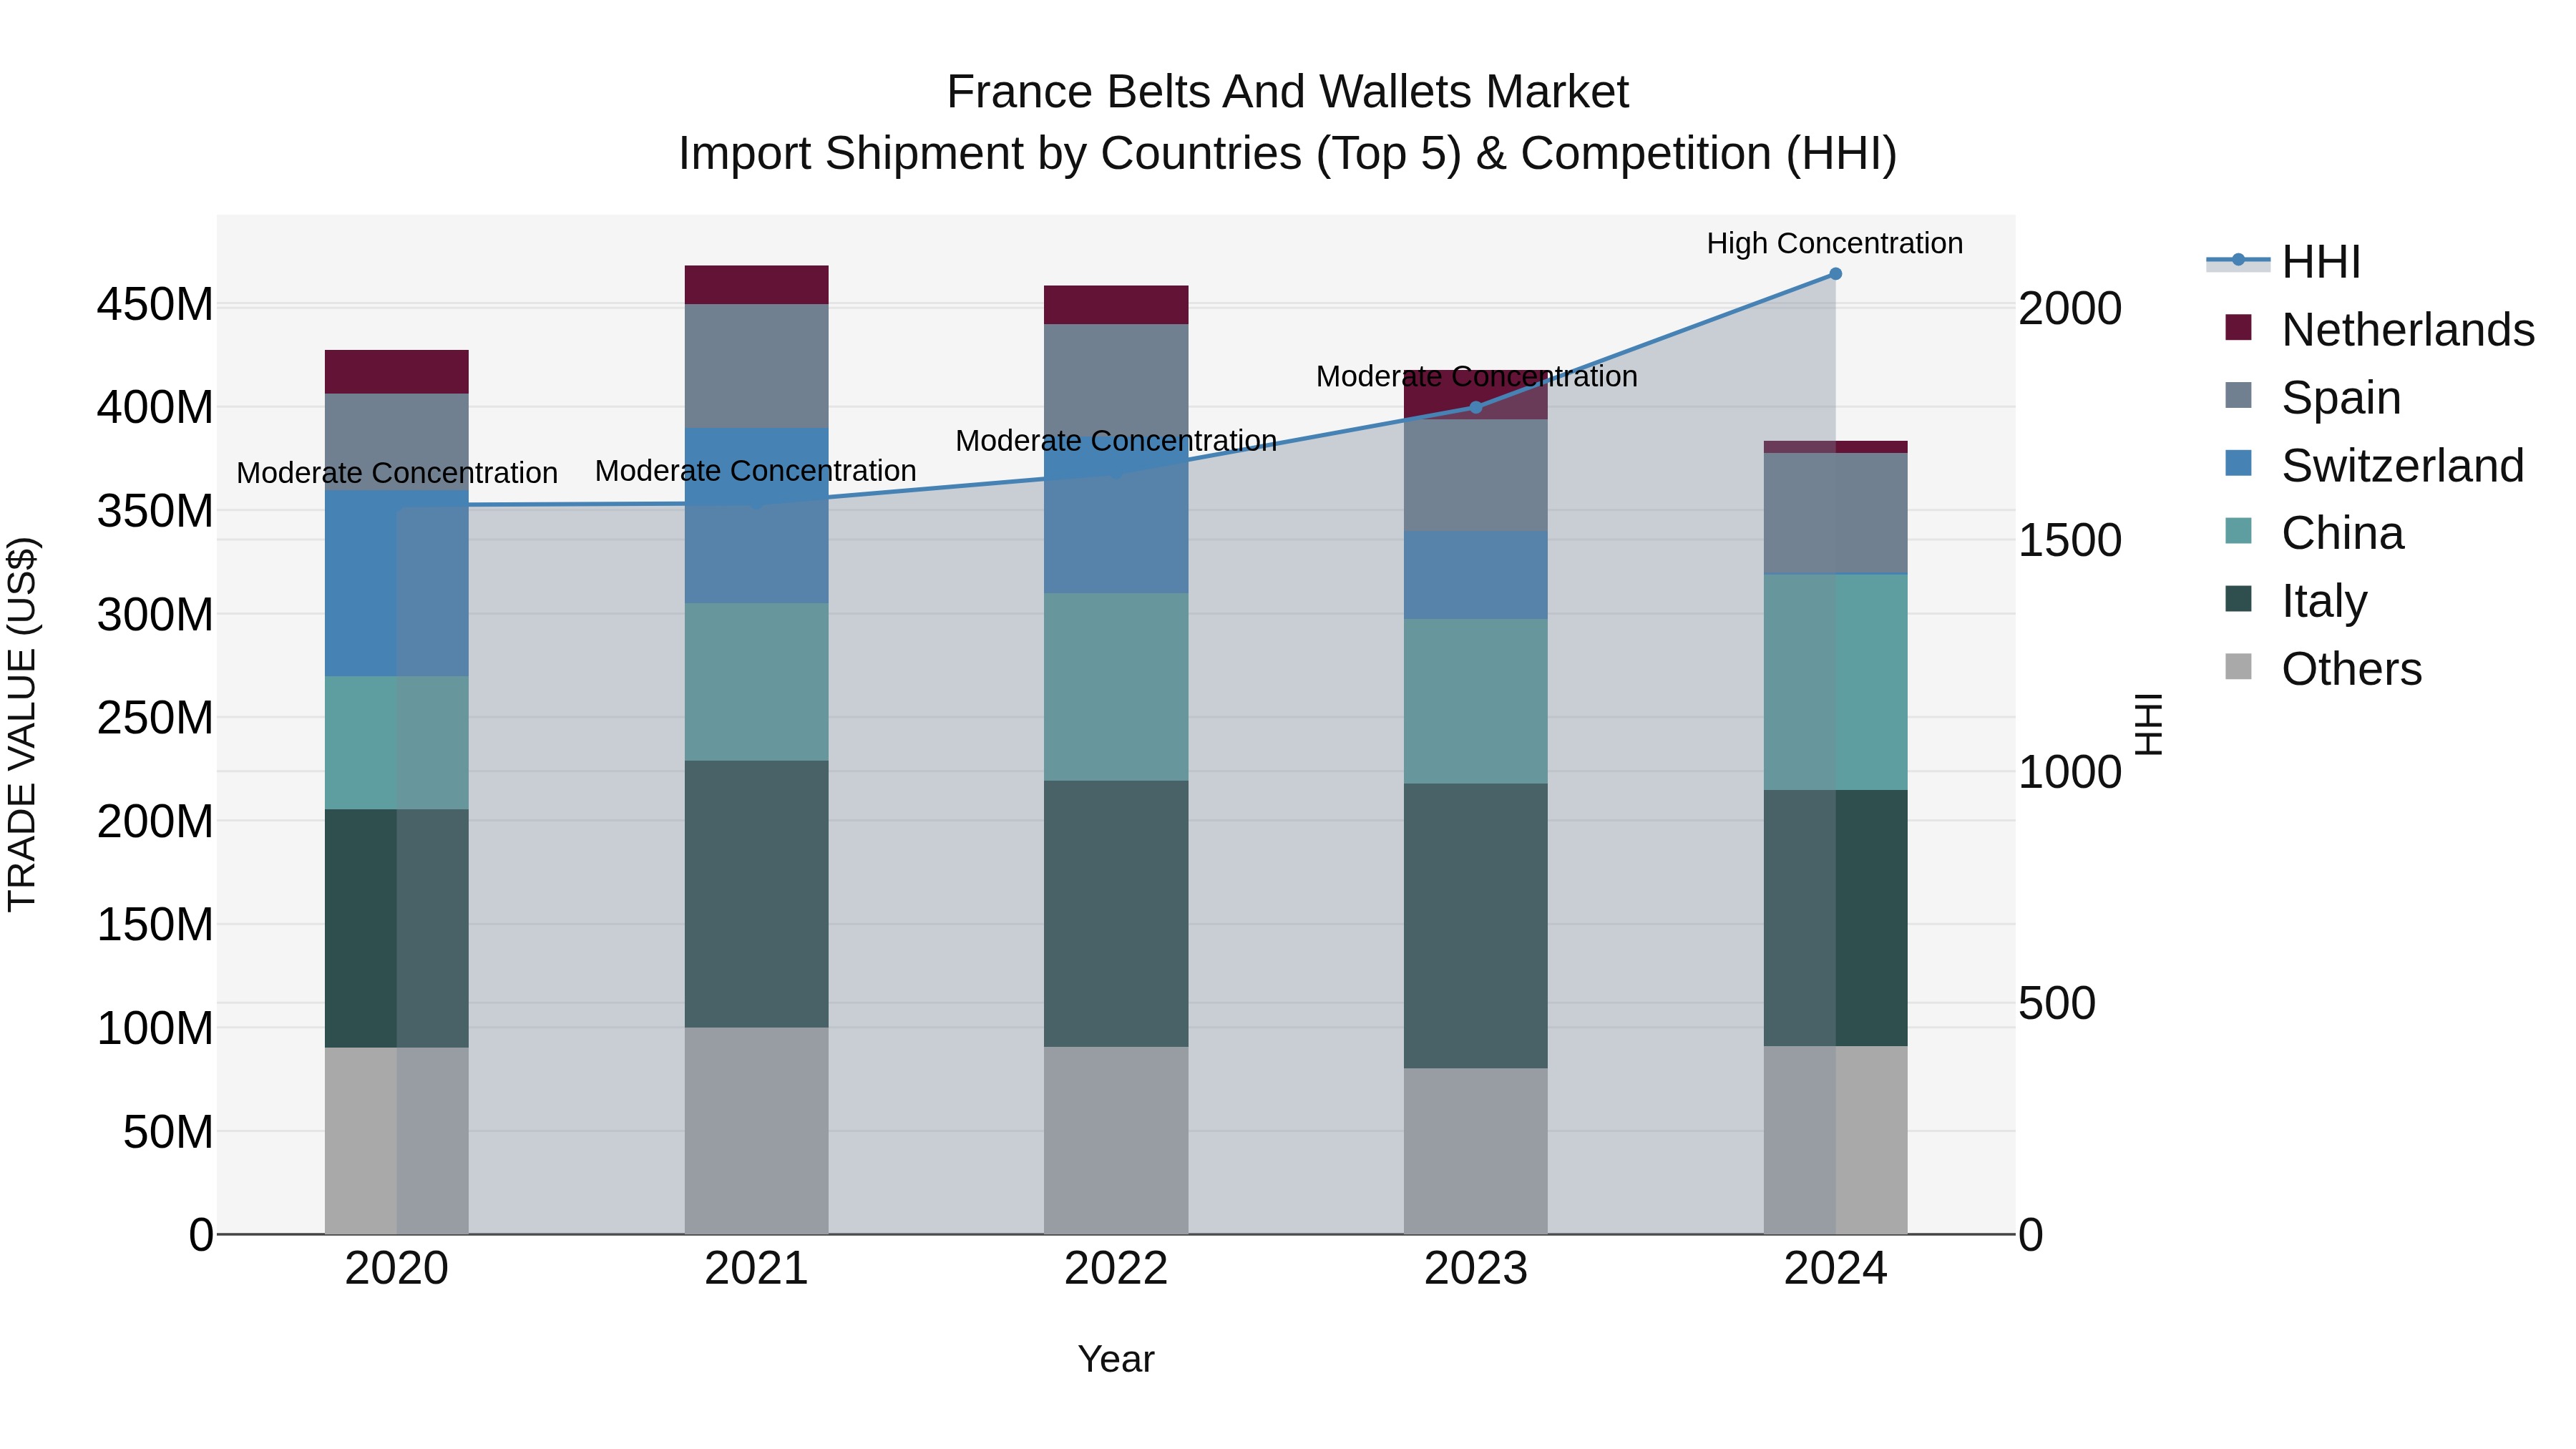Click the HHI data point for 2023
This screenshot has width=2576, height=1449.
(x=1476, y=407)
